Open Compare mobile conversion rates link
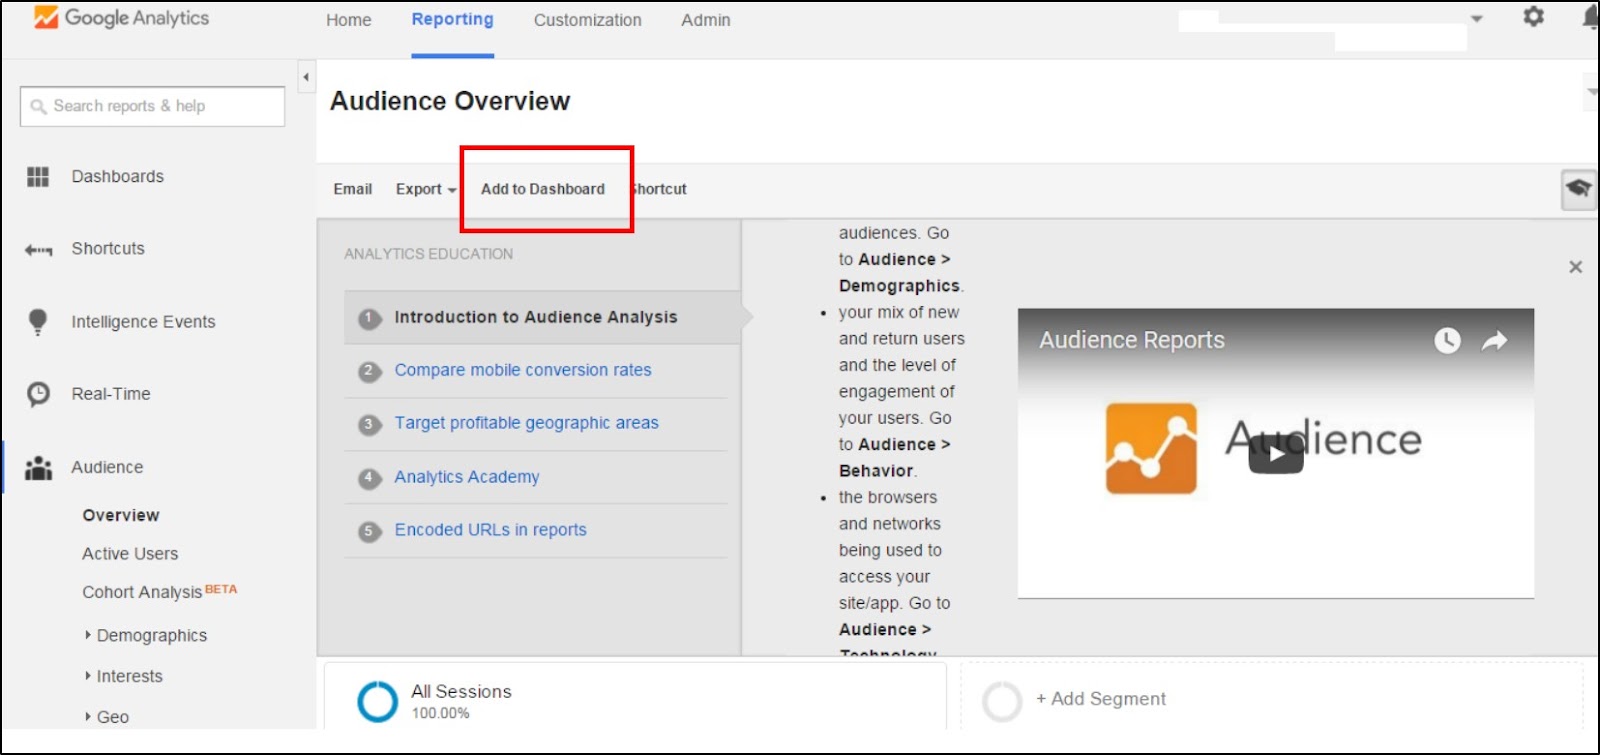Image resolution: width=1600 pixels, height=755 pixels. 523,370
